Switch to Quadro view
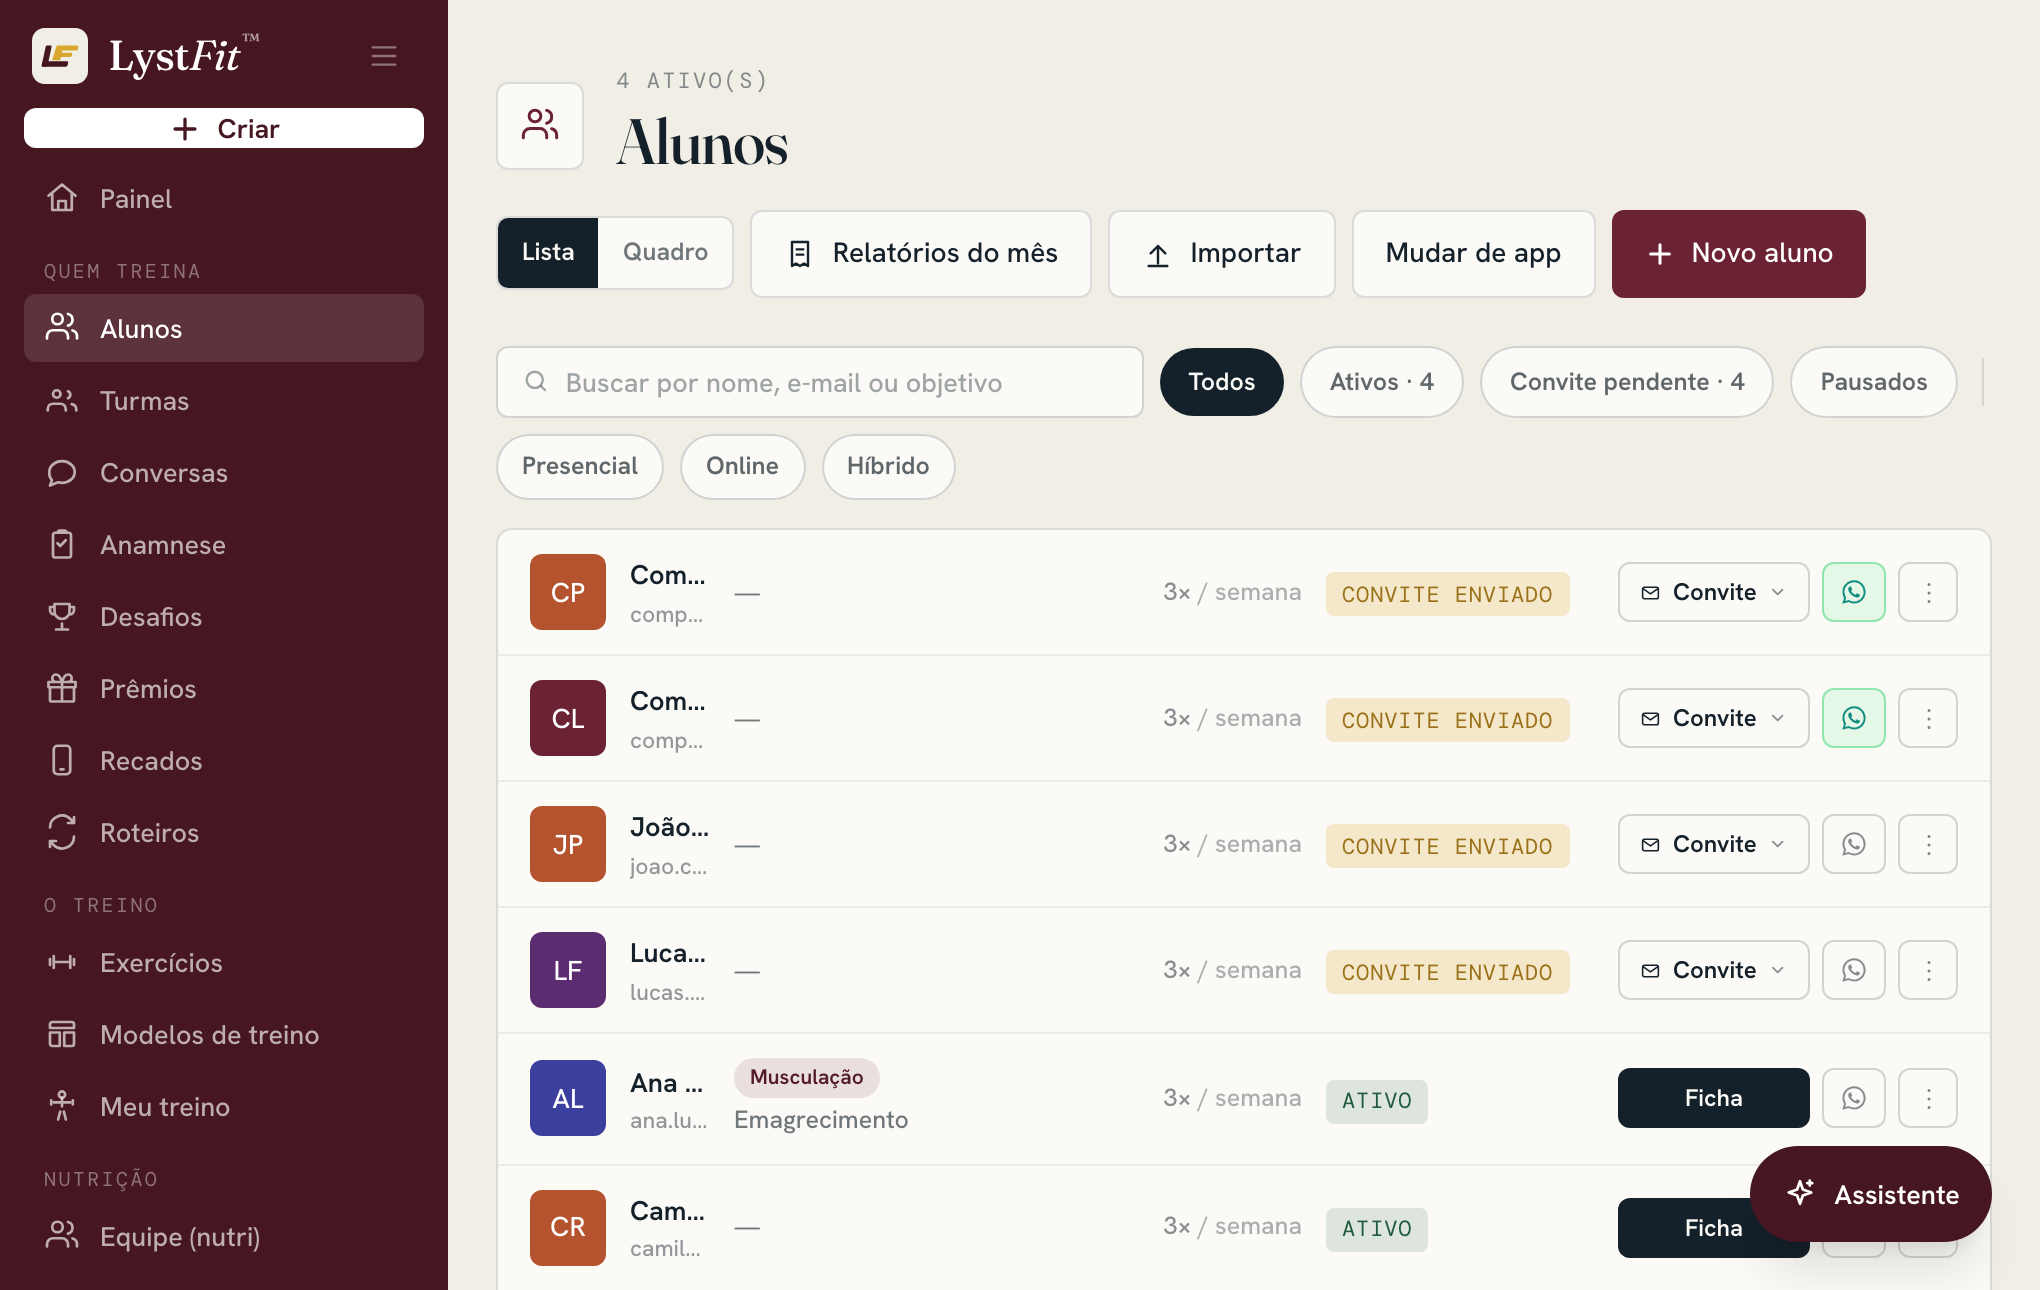Viewport: 2040px width, 1290px height. tap(665, 253)
